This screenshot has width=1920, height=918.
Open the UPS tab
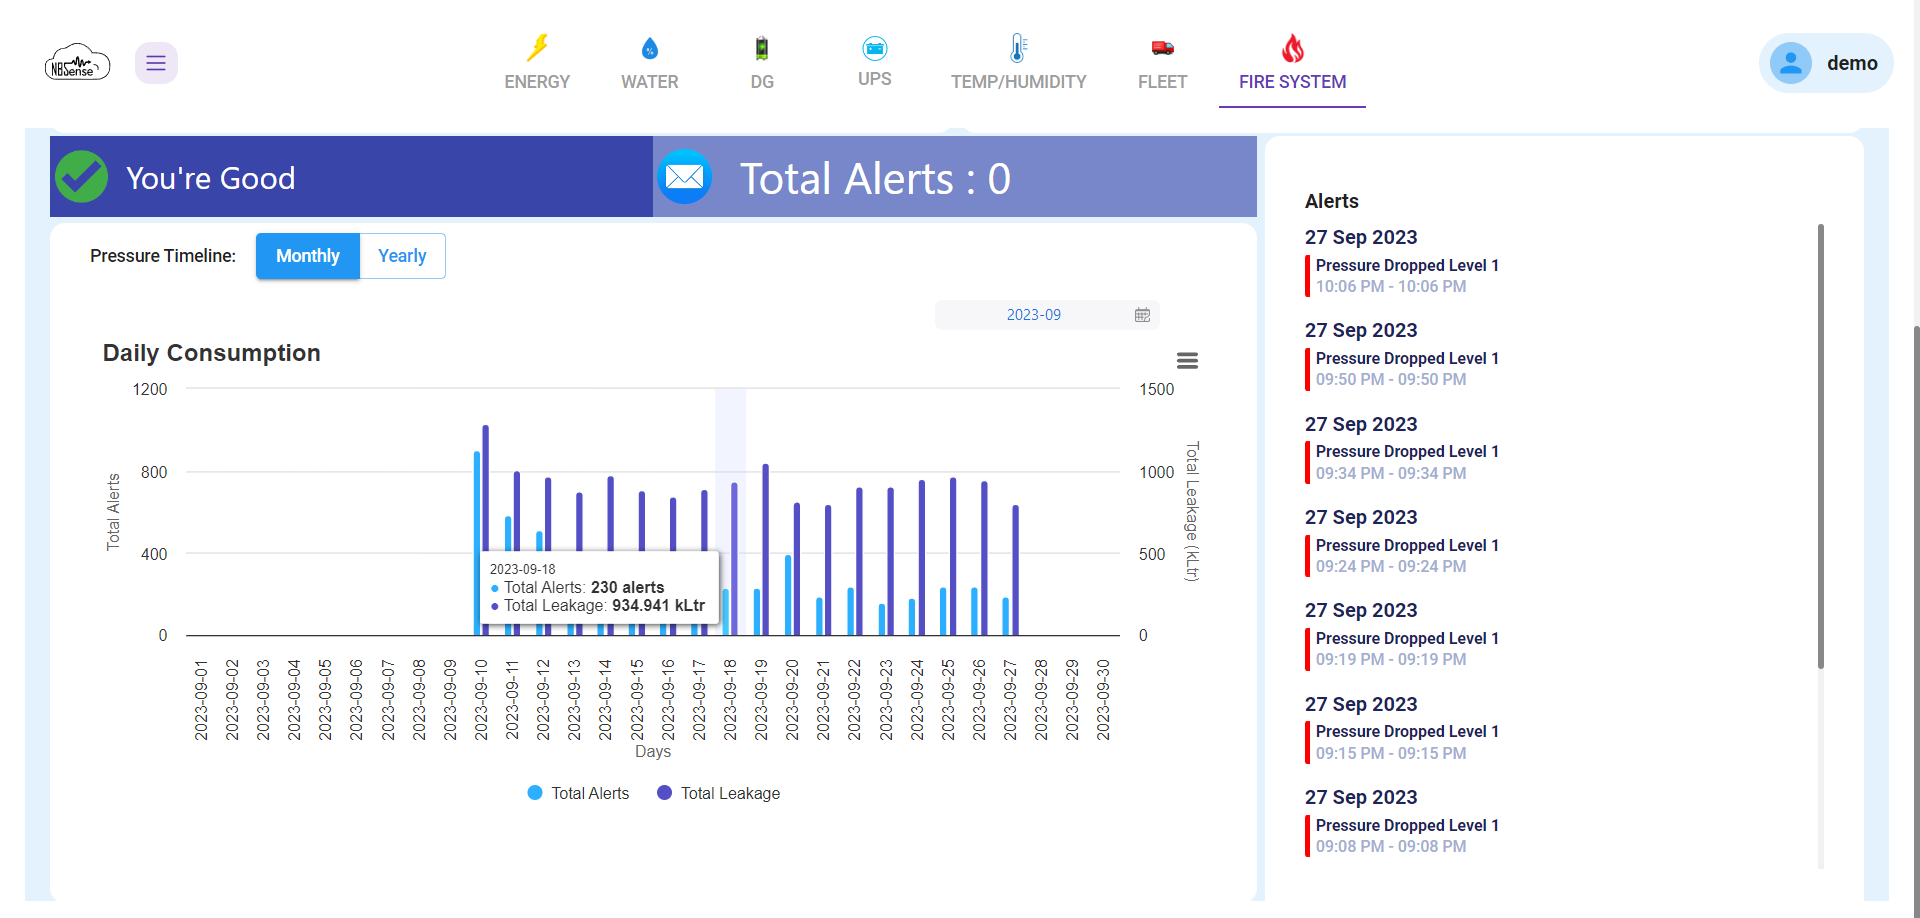(x=875, y=79)
